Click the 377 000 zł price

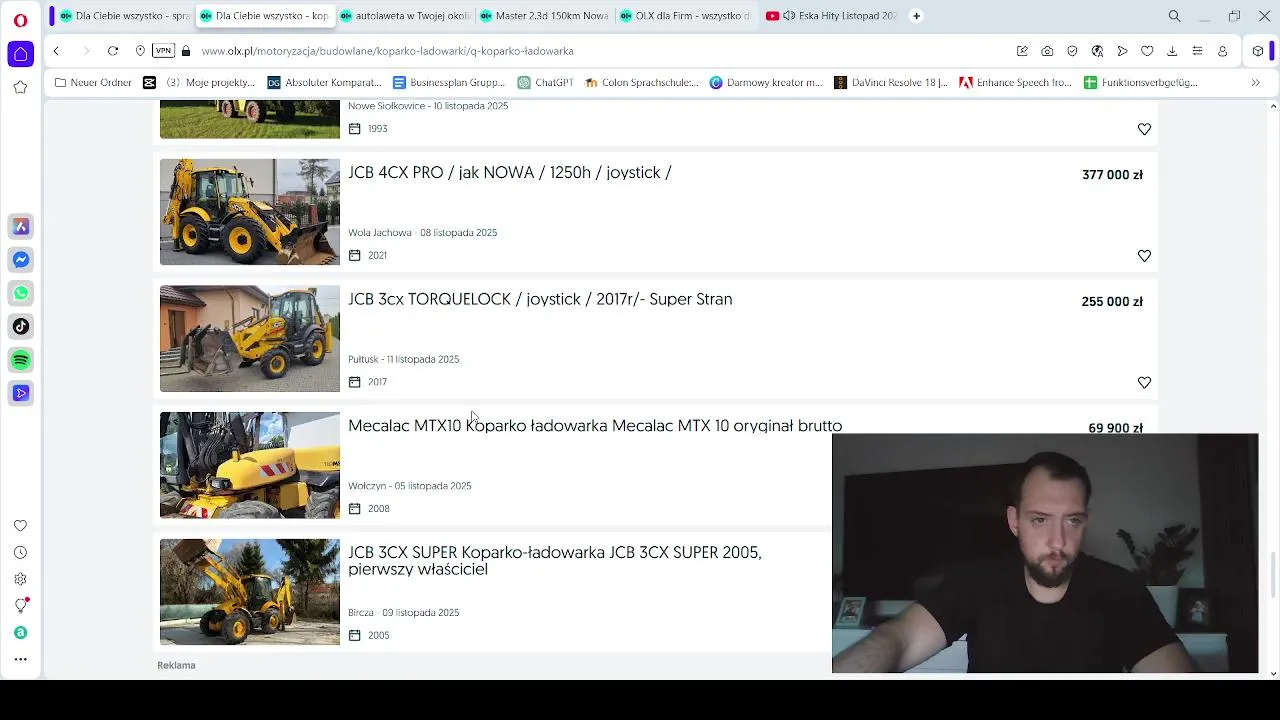(1112, 175)
